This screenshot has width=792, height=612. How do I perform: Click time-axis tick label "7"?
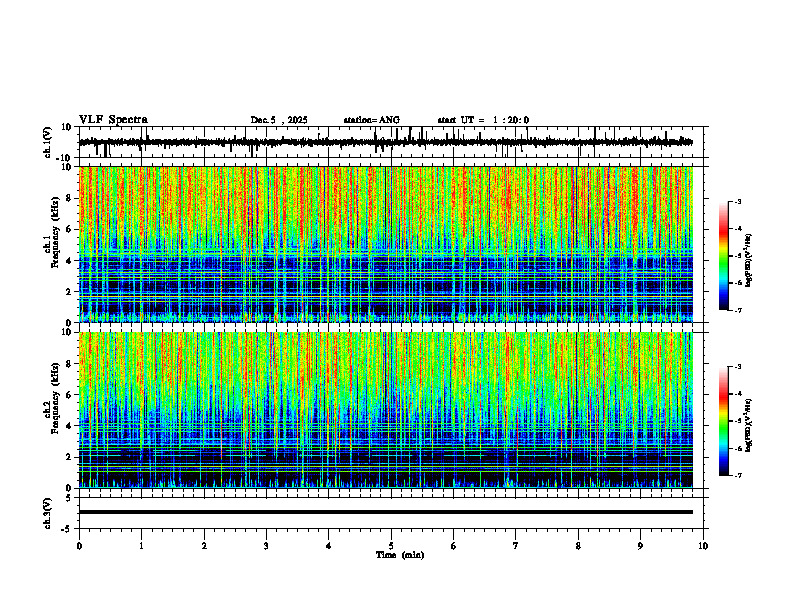pos(516,546)
